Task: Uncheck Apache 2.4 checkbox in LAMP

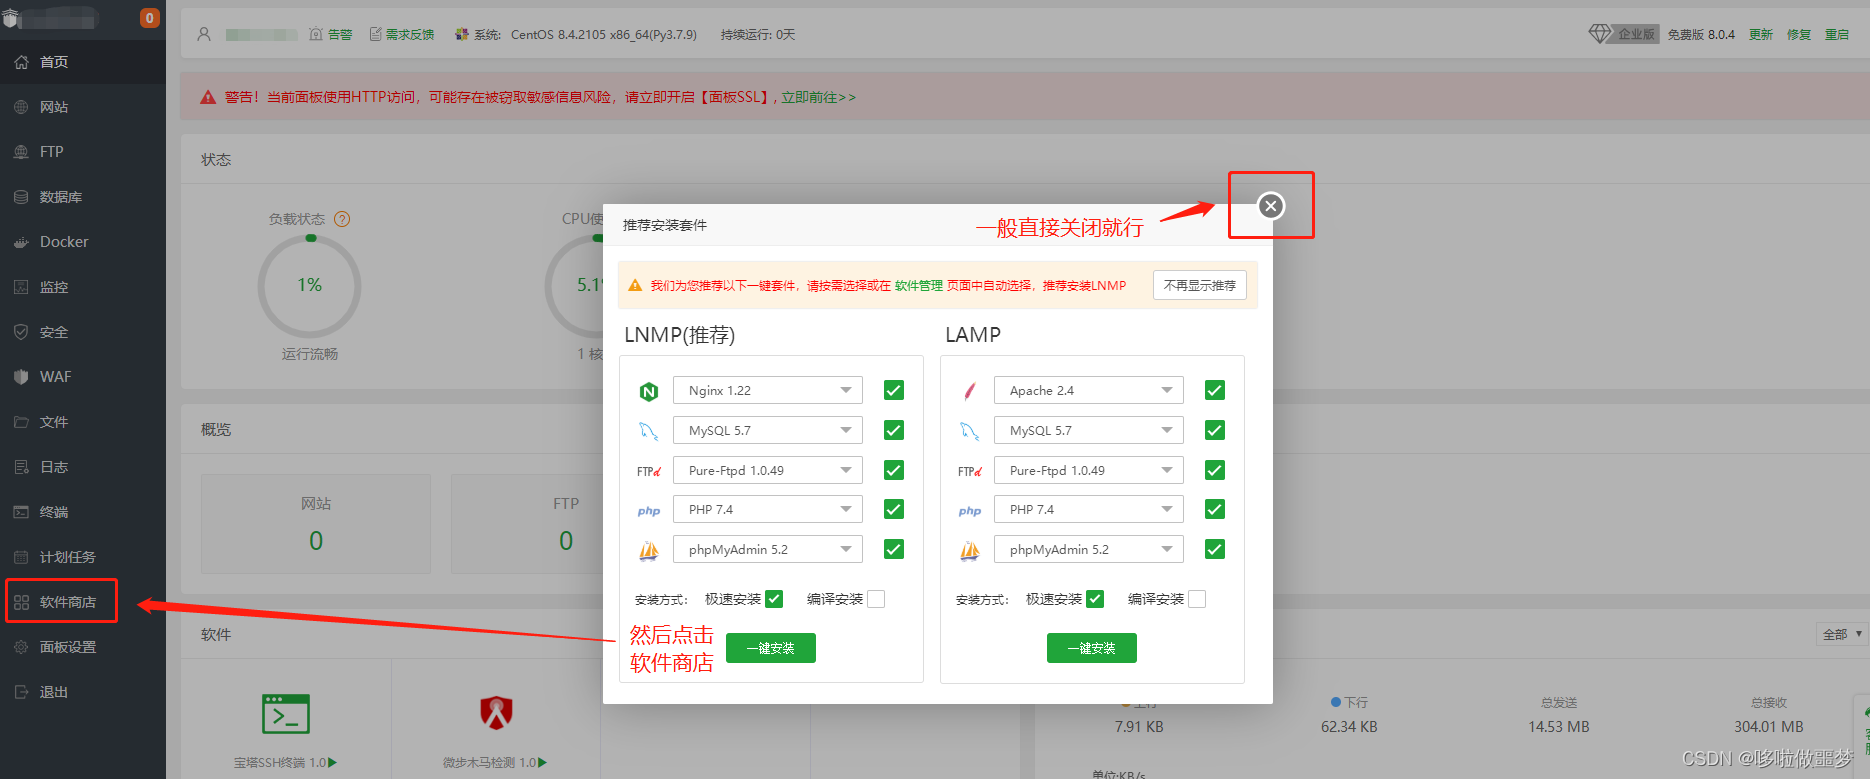Action: pyautogui.click(x=1215, y=390)
